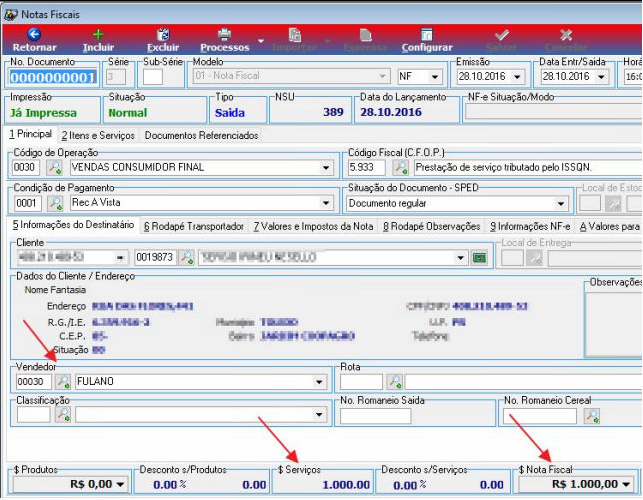Expand the Processos dropdown arrow
This screenshot has height=500, width=643.
(260, 41)
